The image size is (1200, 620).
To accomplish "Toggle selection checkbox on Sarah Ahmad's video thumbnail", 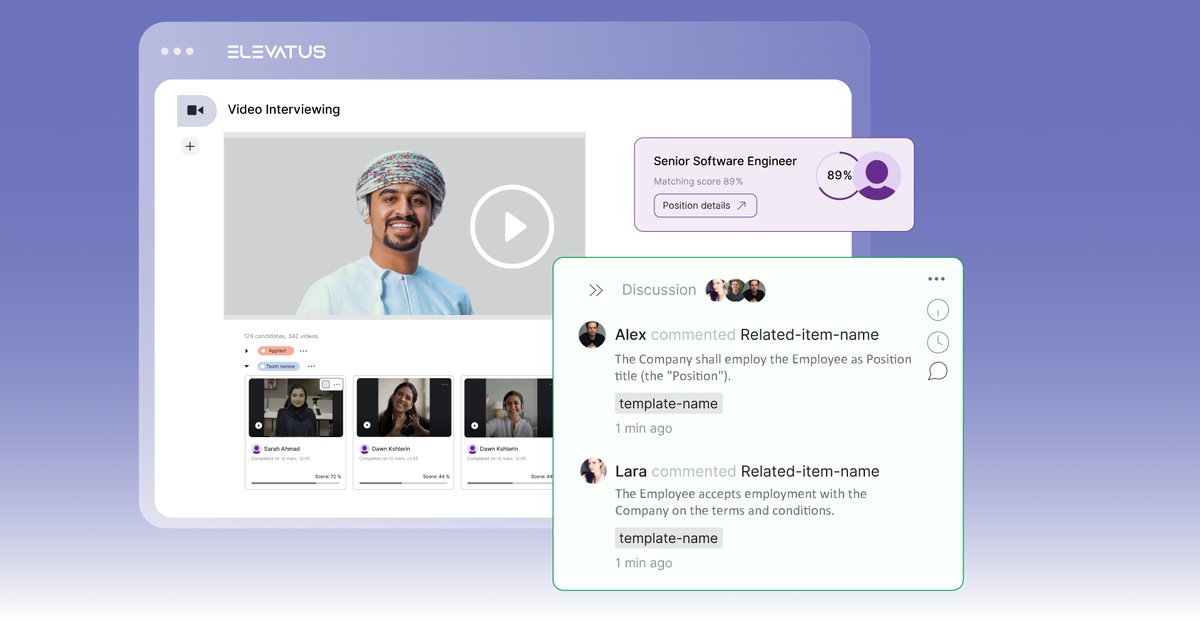I will pos(326,384).
